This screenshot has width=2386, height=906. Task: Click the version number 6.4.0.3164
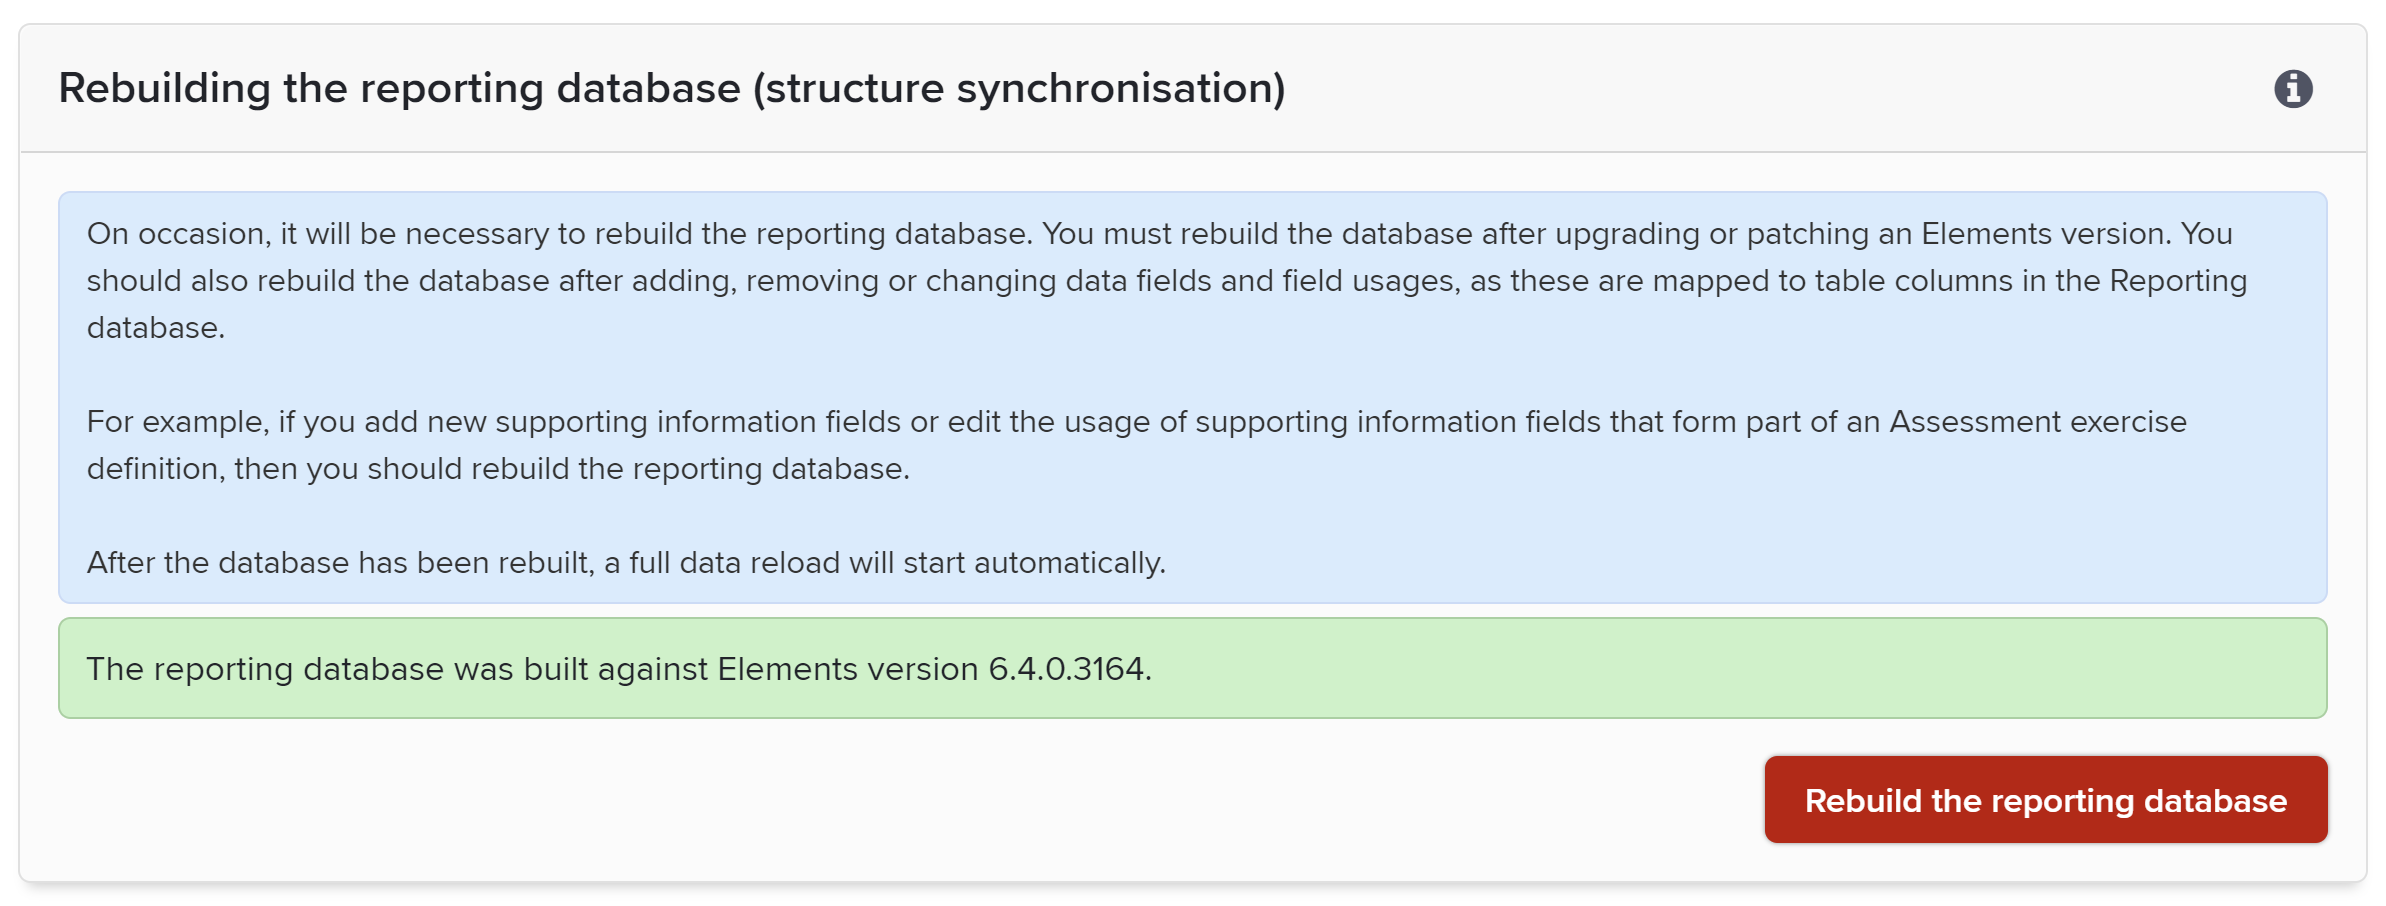(x=1068, y=669)
